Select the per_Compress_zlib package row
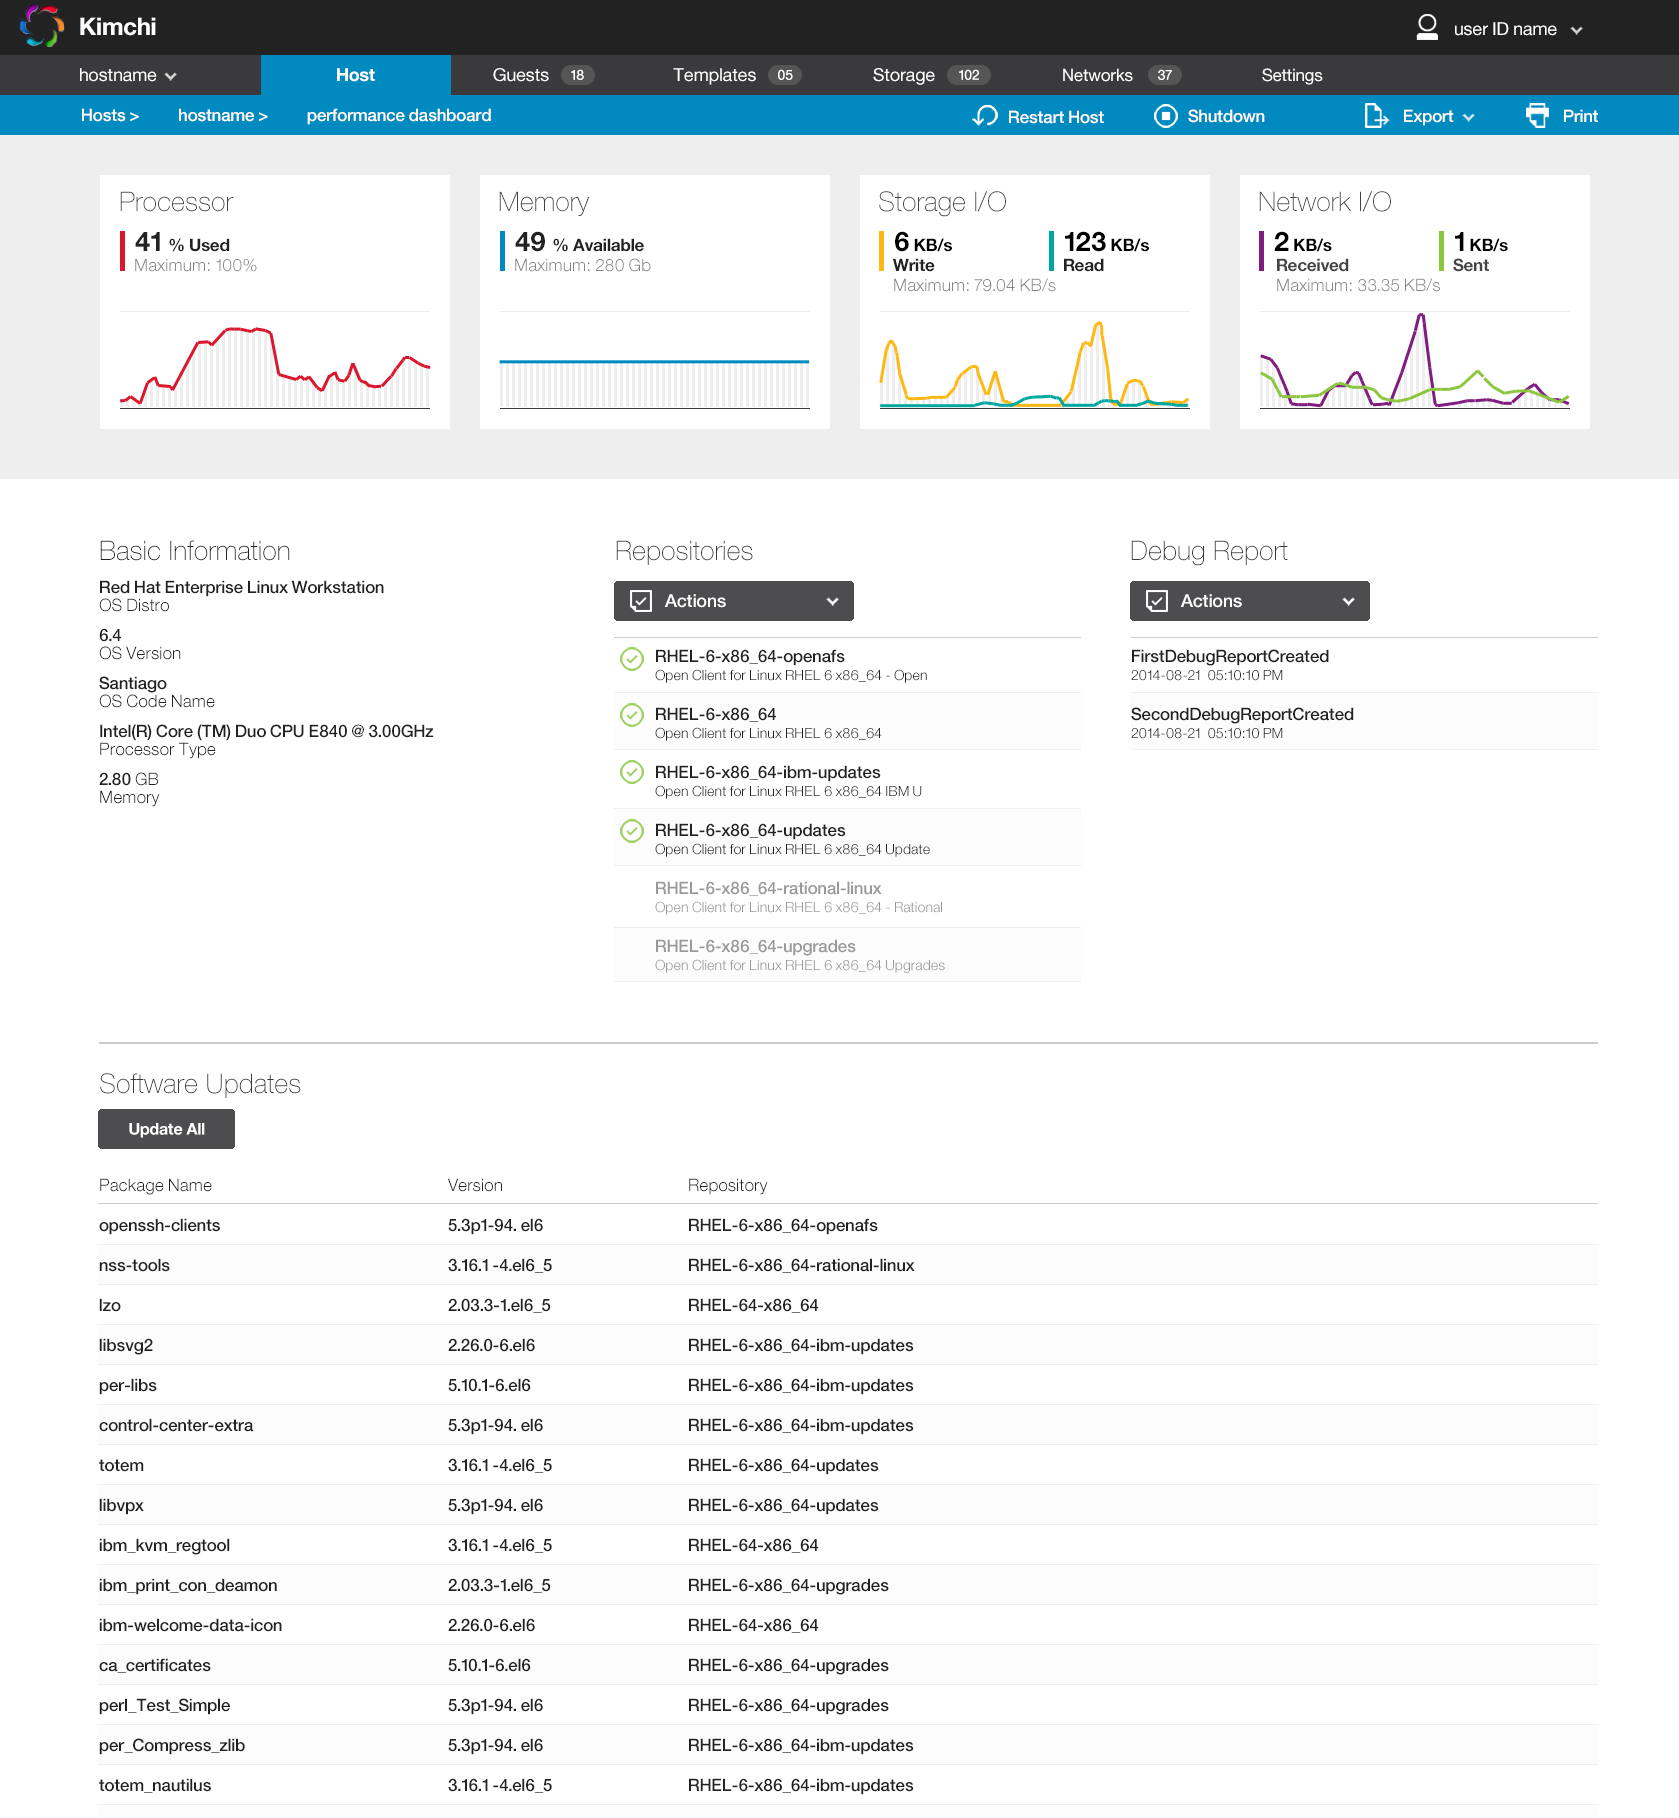 pyautogui.click(x=848, y=1745)
